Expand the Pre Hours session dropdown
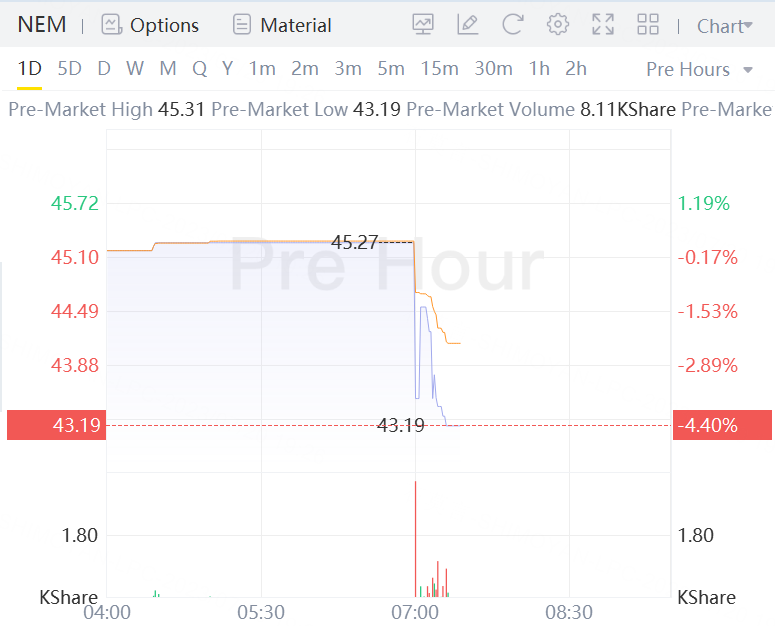Viewport: 775px width, 626px height. 700,69
